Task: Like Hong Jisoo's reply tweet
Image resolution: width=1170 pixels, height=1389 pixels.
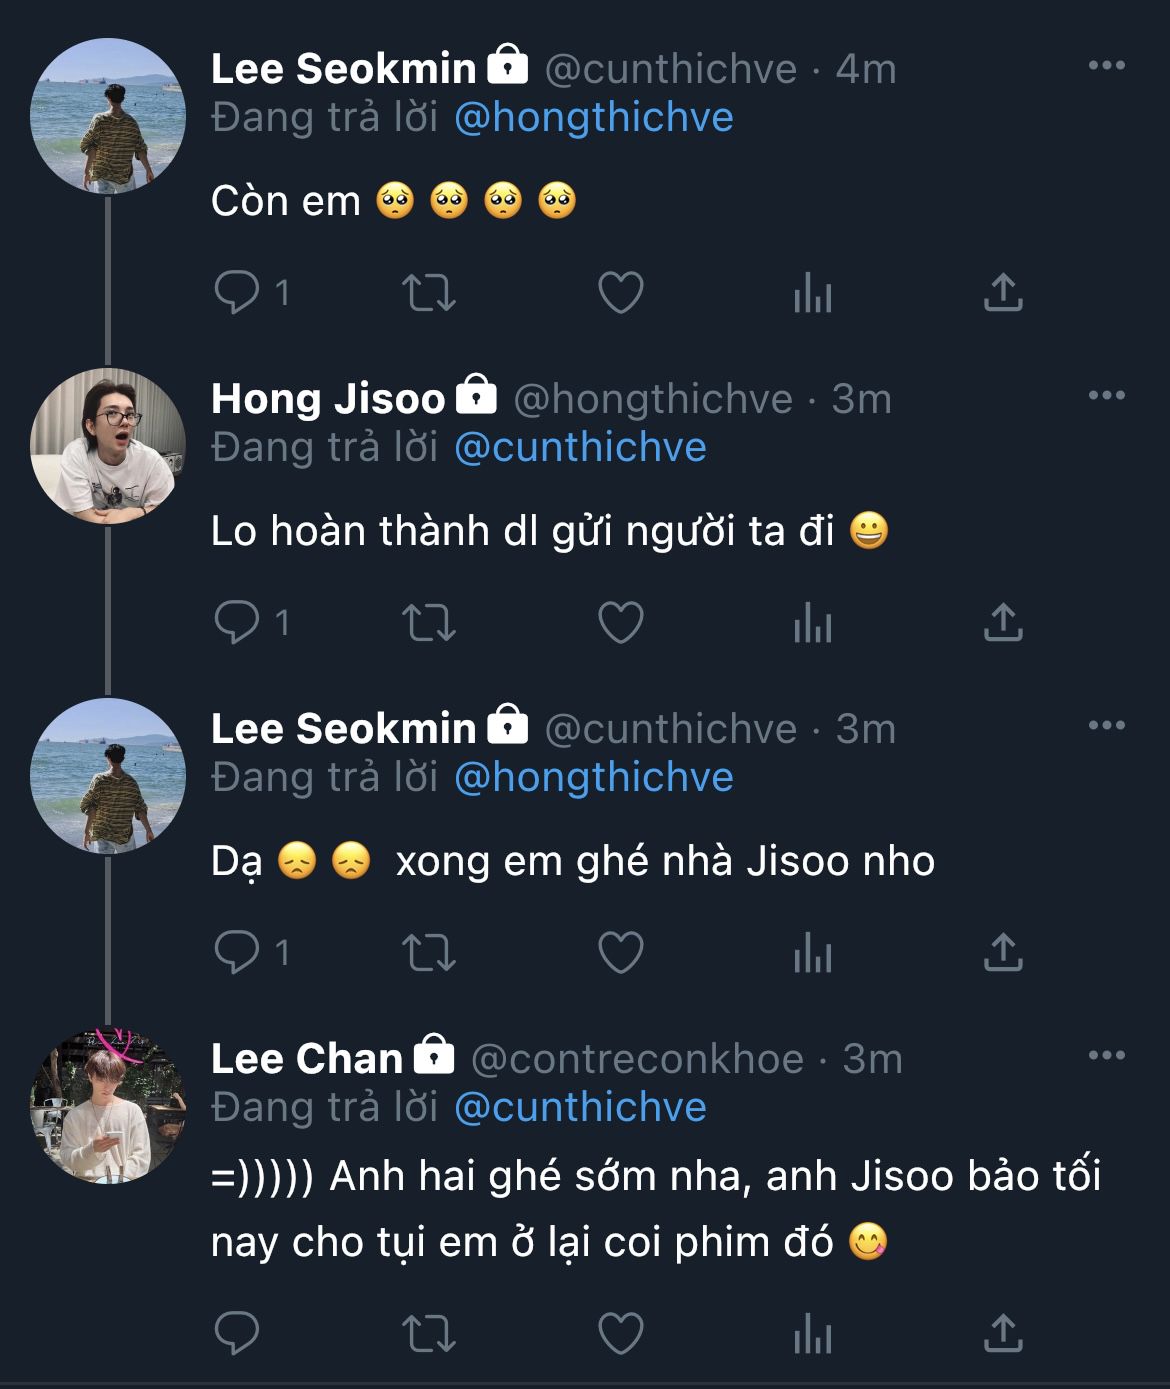Action: [620, 623]
